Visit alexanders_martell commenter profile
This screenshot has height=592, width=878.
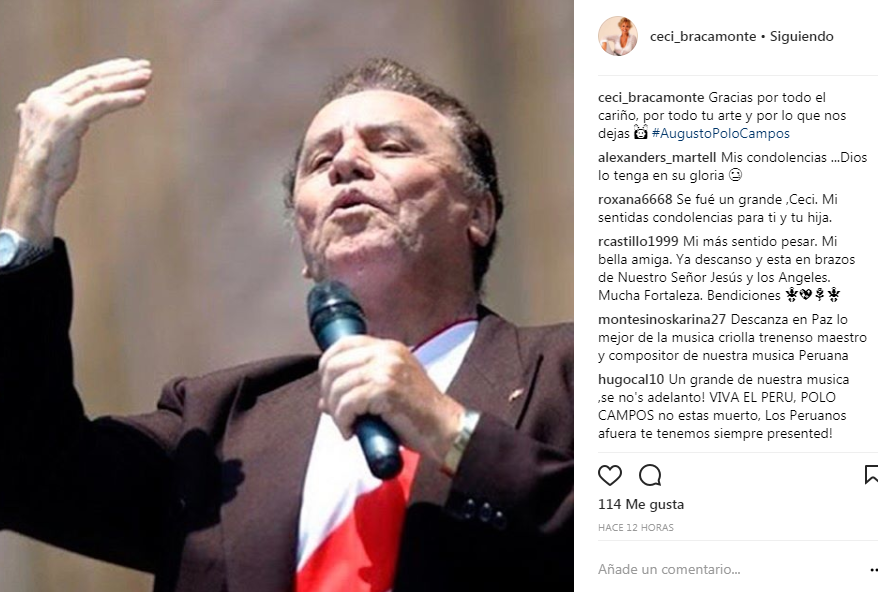click(x=657, y=157)
